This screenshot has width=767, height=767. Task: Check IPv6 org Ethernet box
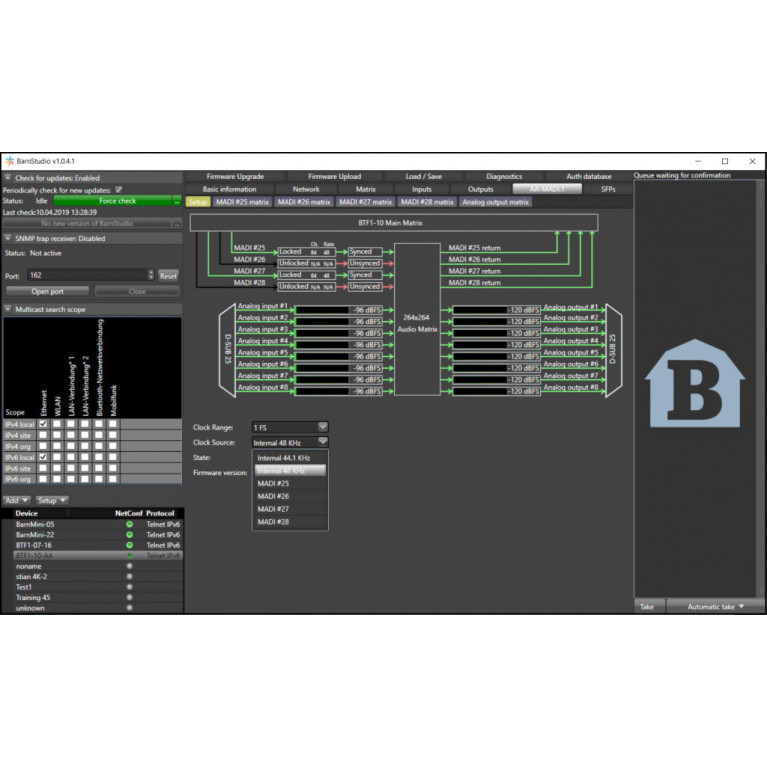(x=43, y=479)
